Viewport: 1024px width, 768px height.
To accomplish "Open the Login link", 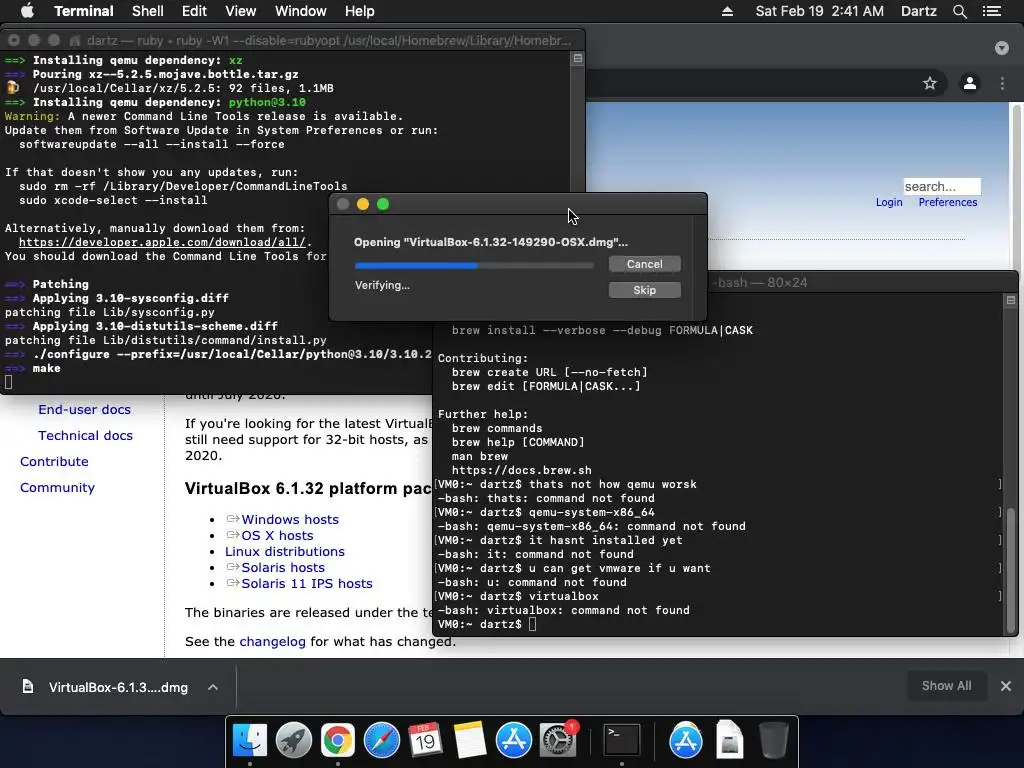I will pos(889,202).
